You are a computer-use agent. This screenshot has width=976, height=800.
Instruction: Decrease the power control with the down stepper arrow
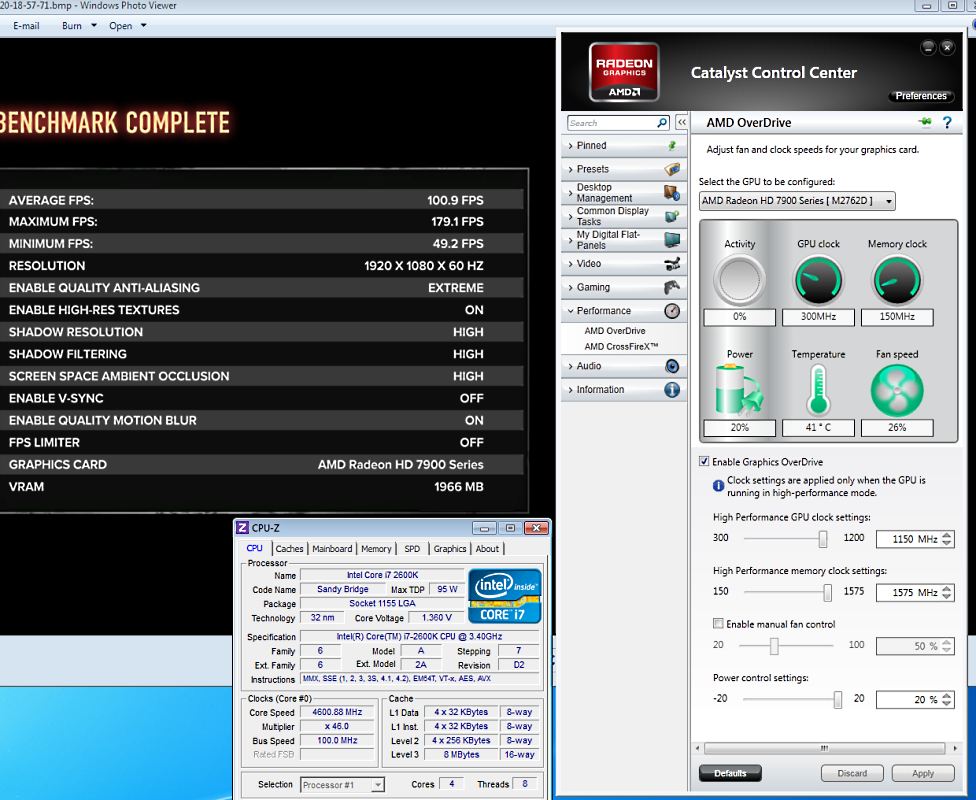point(947,704)
